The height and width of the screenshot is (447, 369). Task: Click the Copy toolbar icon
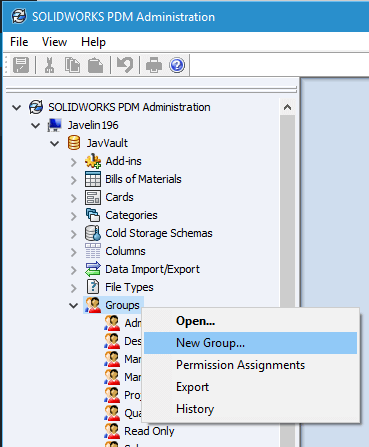click(x=72, y=65)
